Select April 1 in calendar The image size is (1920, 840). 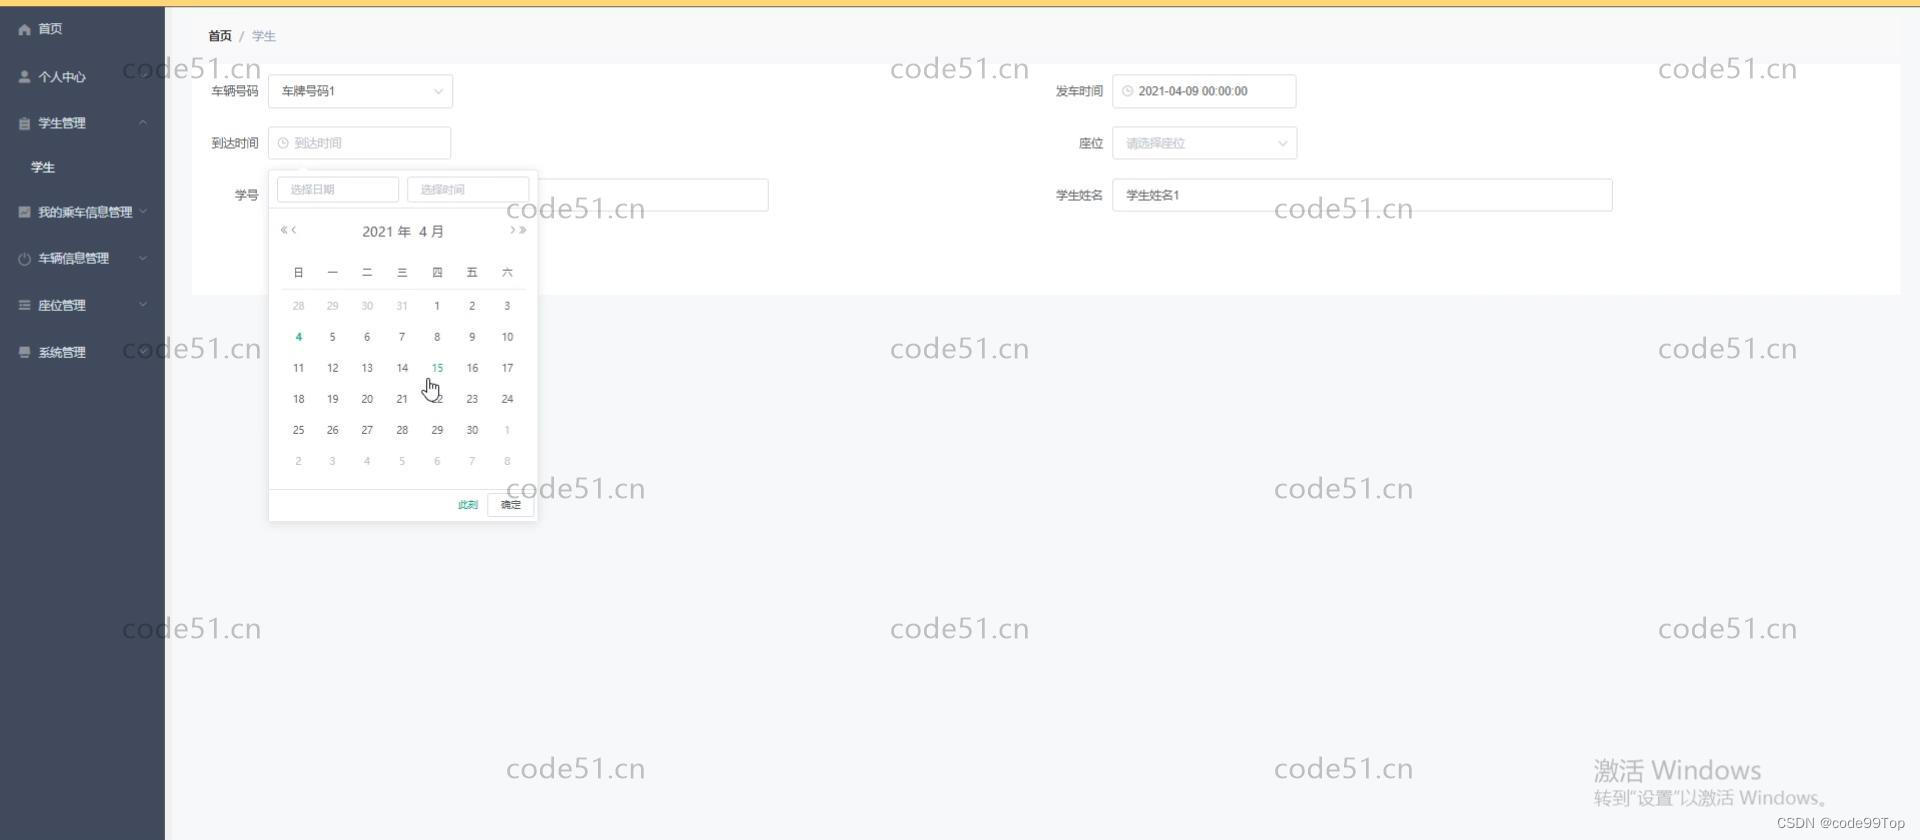pyautogui.click(x=437, y=306)
